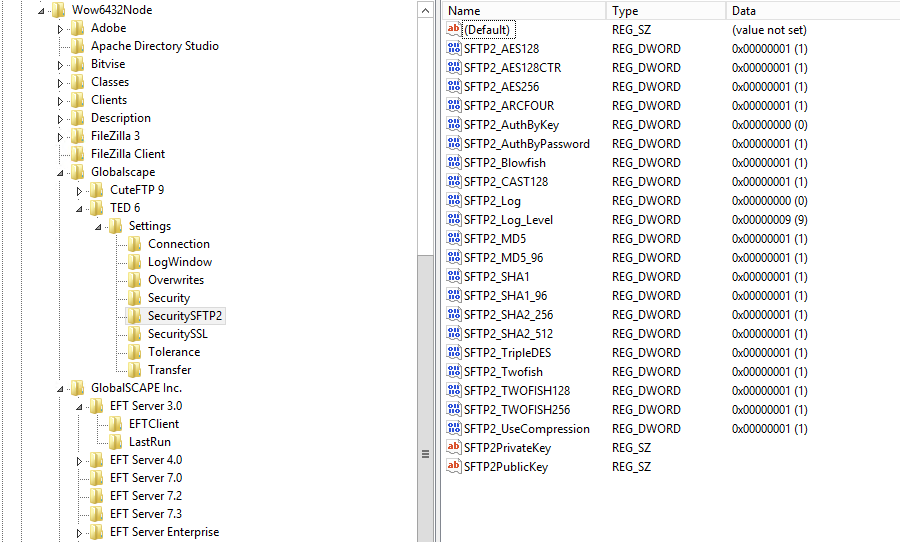900x542 pixels.
Task: Click the SFTP2_AES128 DWORD icon
Action: click(x=453, y=48)
